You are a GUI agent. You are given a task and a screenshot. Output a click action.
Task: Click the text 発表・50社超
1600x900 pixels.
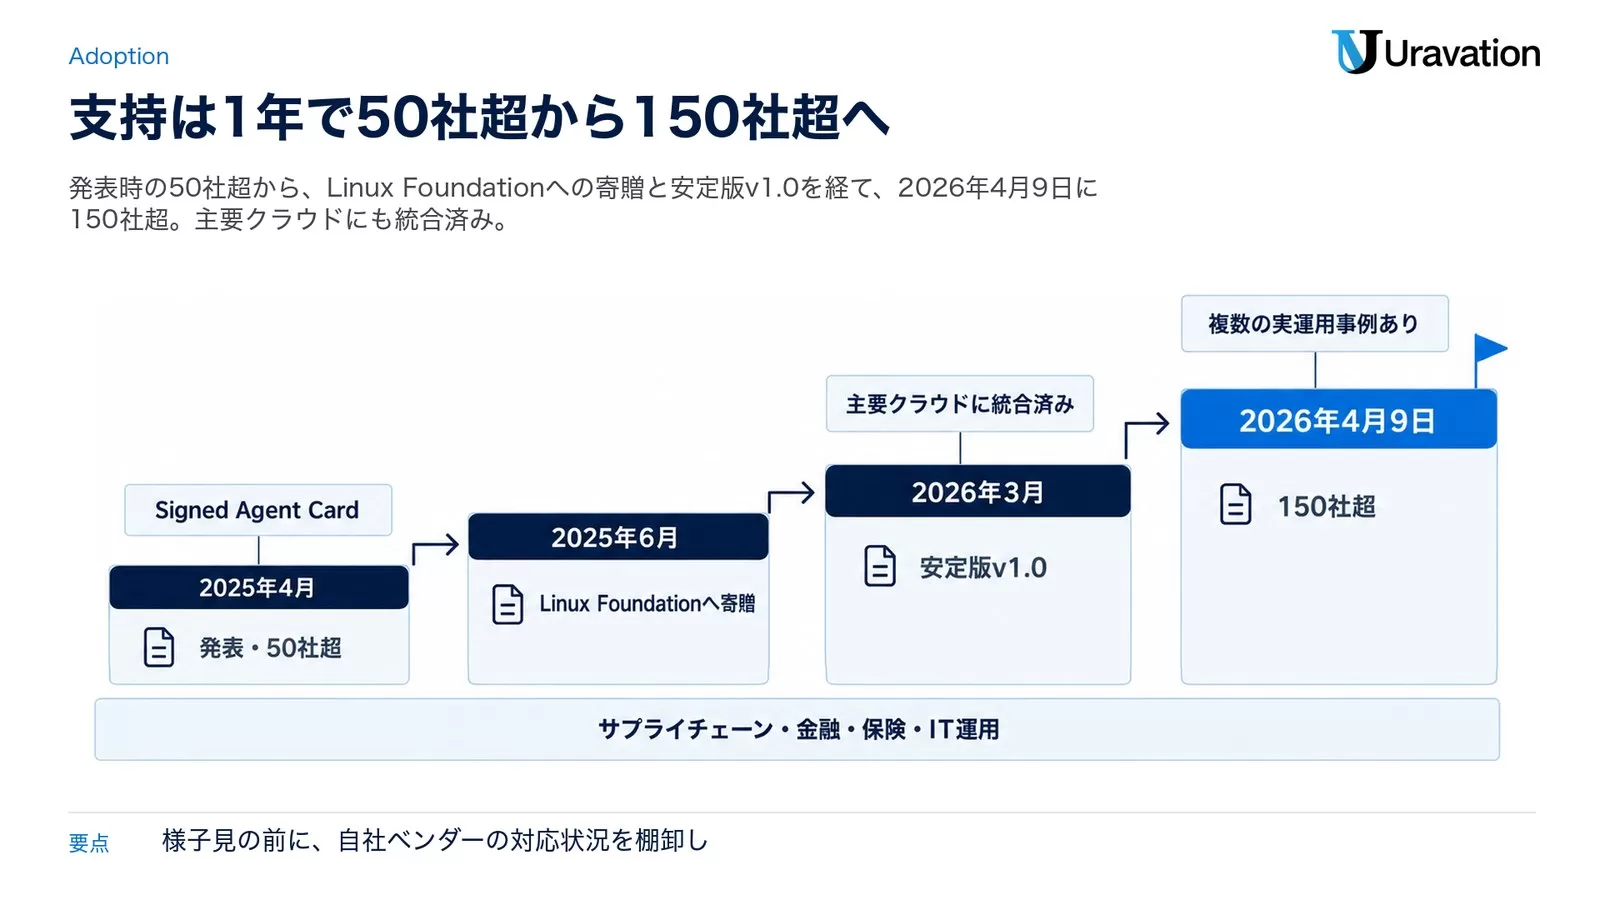(271, 648)
